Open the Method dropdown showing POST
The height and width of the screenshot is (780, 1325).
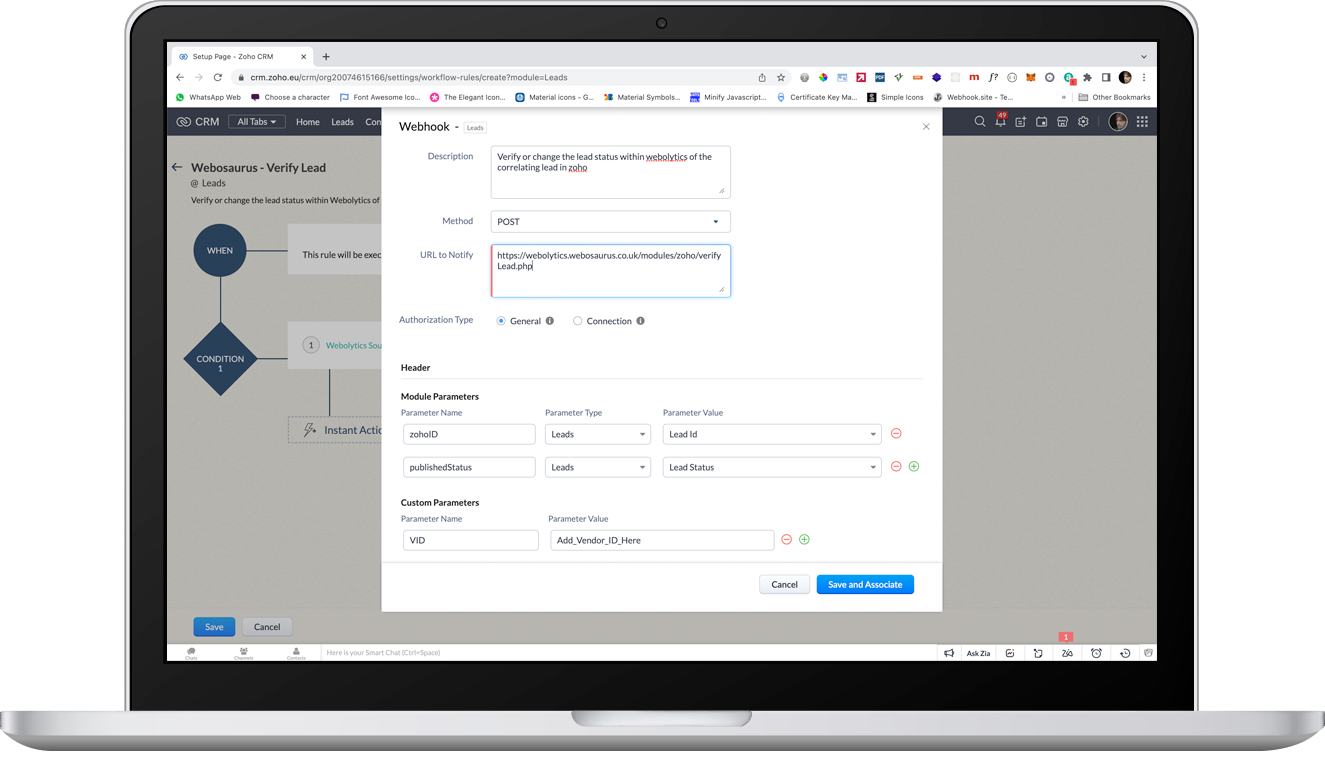[x=611, y=221]
